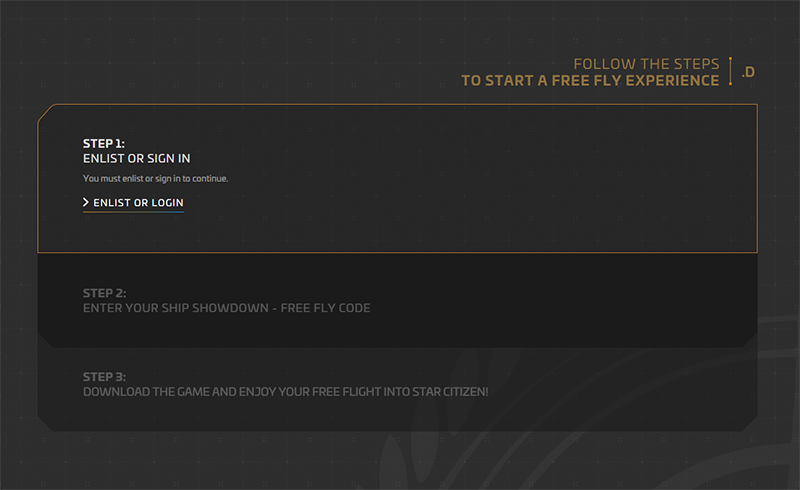Select the Step 1 heading label

(104, 143)
